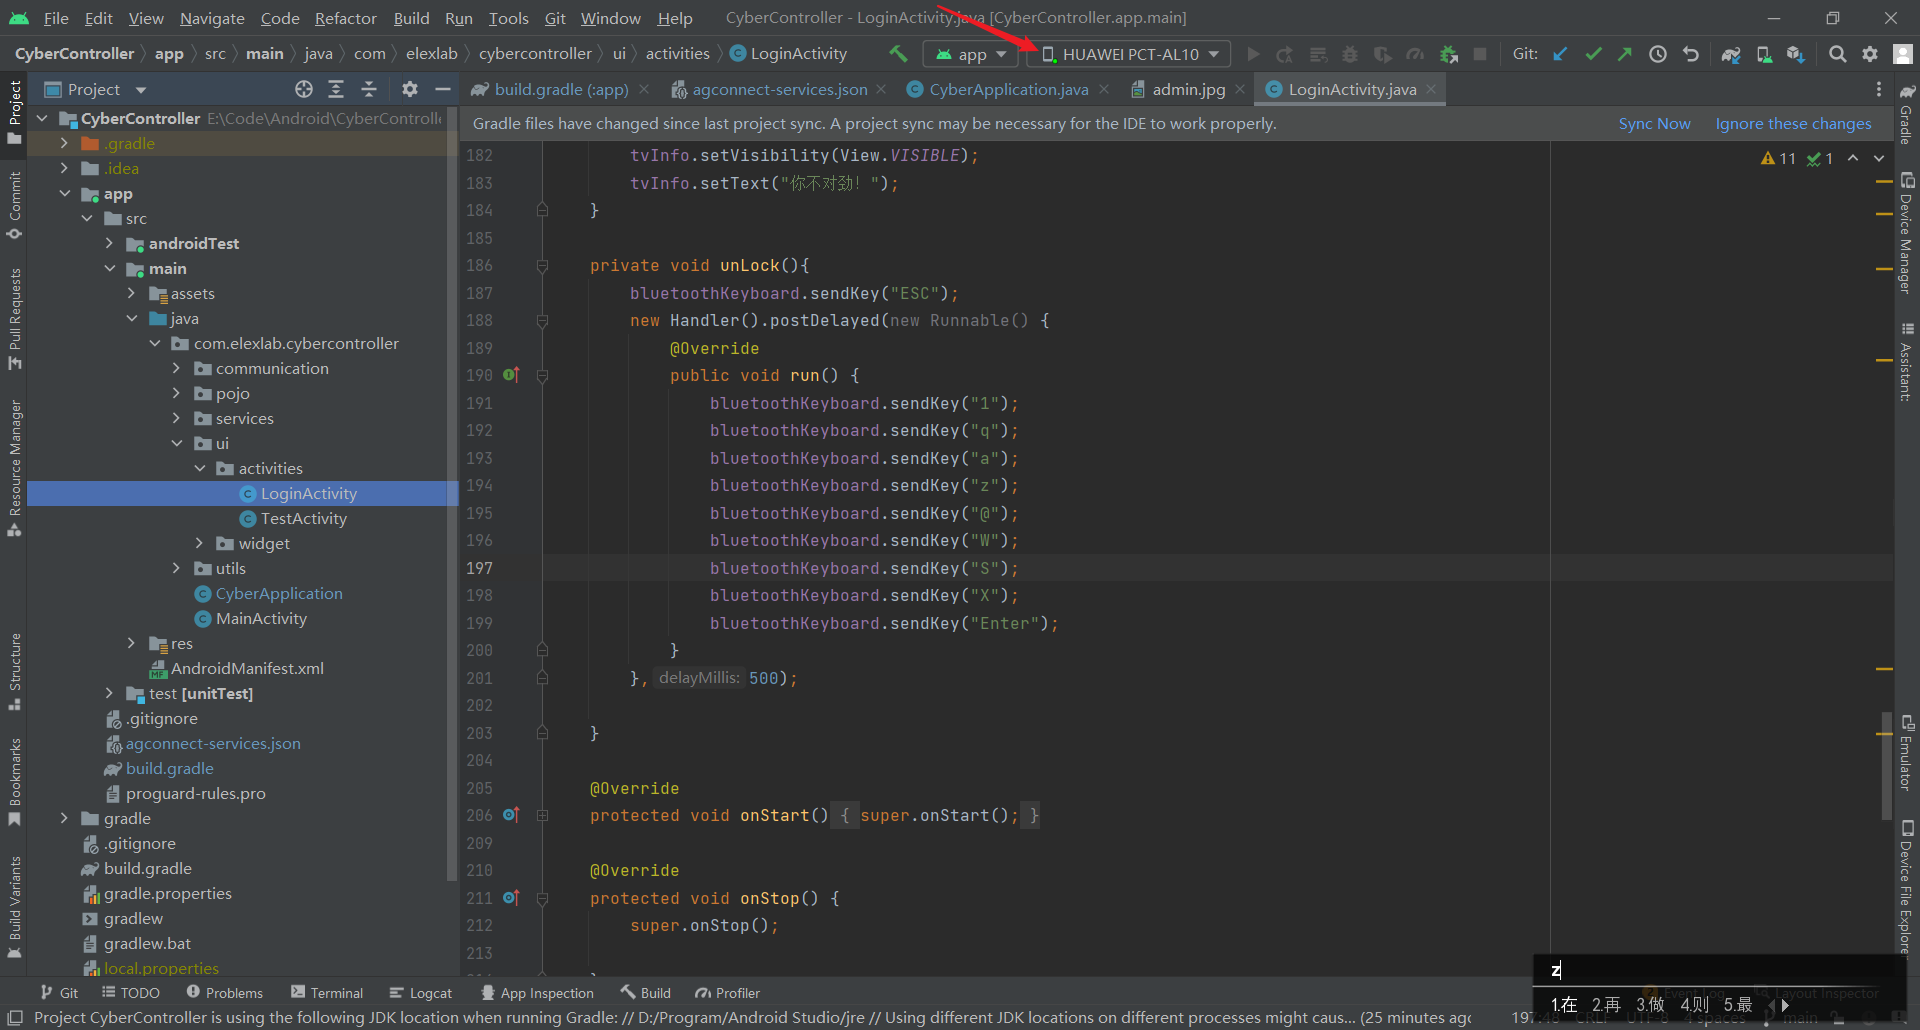Switch to admin.jpg tab
The image size is (1920, 1030).
pos(1188,89)
